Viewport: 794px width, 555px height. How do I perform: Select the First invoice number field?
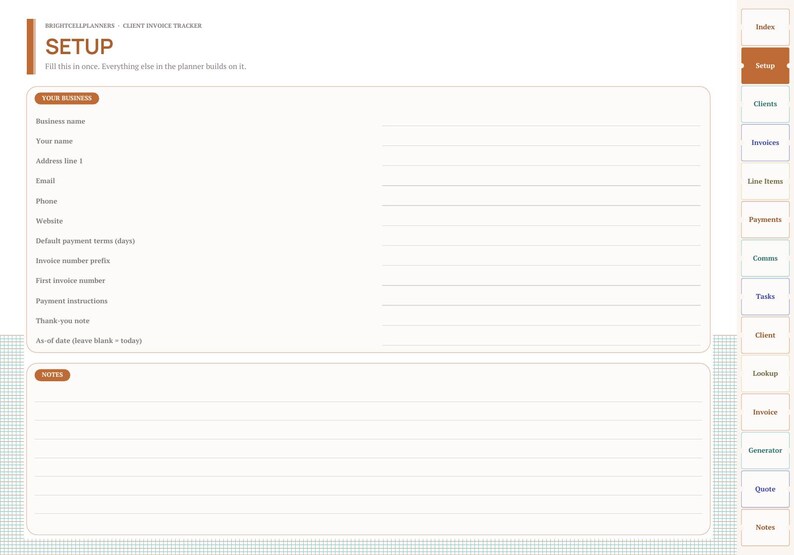pyautogui.click(x=541, y=280)
